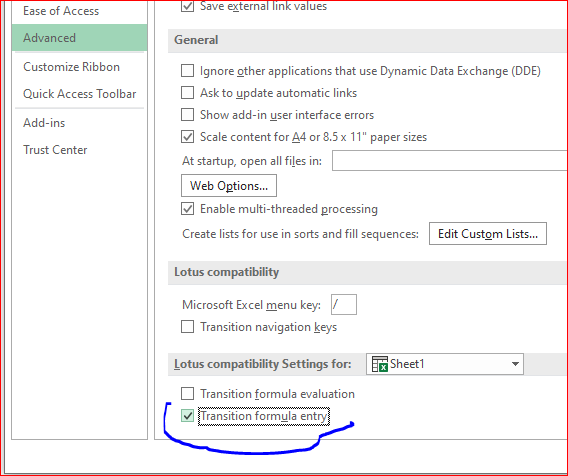Click the Microsoft Excel menu key field
This screenshot has height=476, width=568.
344,305
